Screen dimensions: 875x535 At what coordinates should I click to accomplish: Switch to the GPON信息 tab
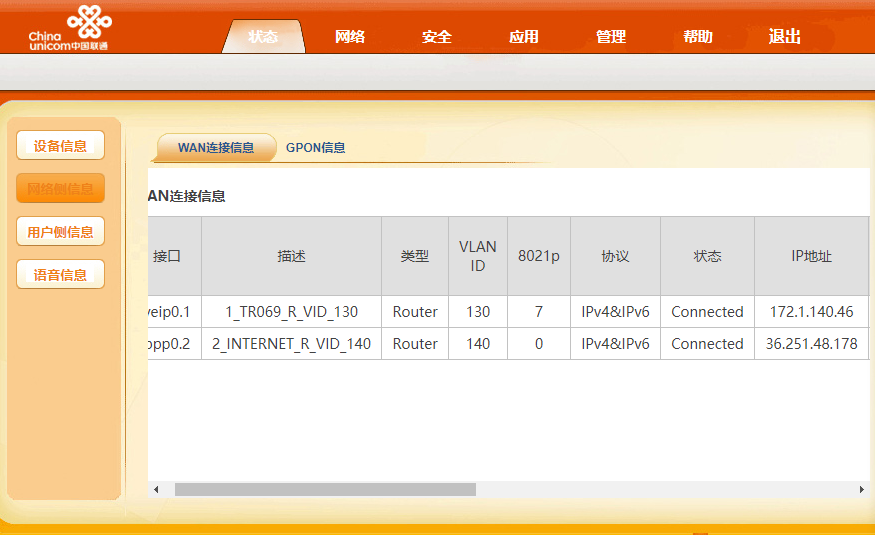pyautogui.click(x=315, y=148)
